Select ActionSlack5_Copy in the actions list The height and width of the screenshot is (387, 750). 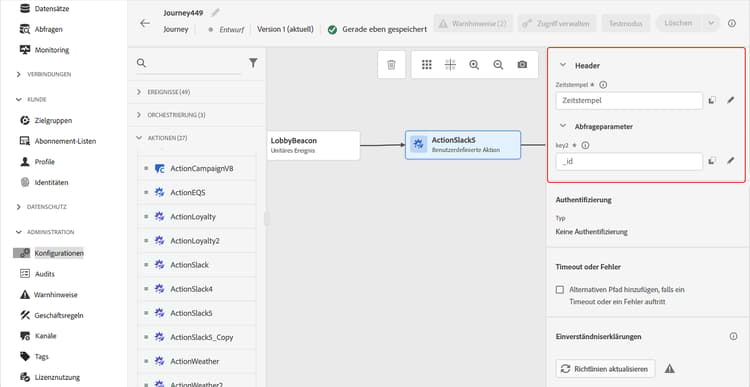coord(197,337)
